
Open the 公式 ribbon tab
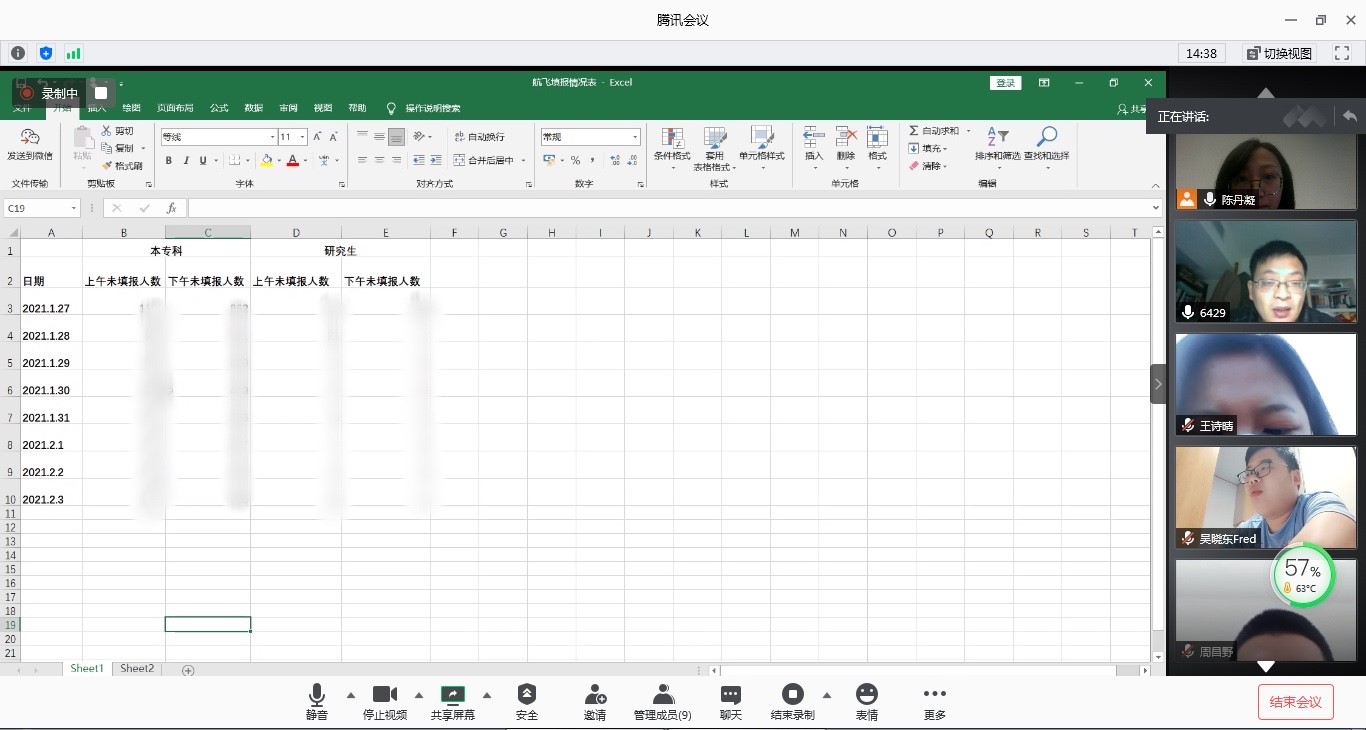pyautogui.click(x=219, y=108)
